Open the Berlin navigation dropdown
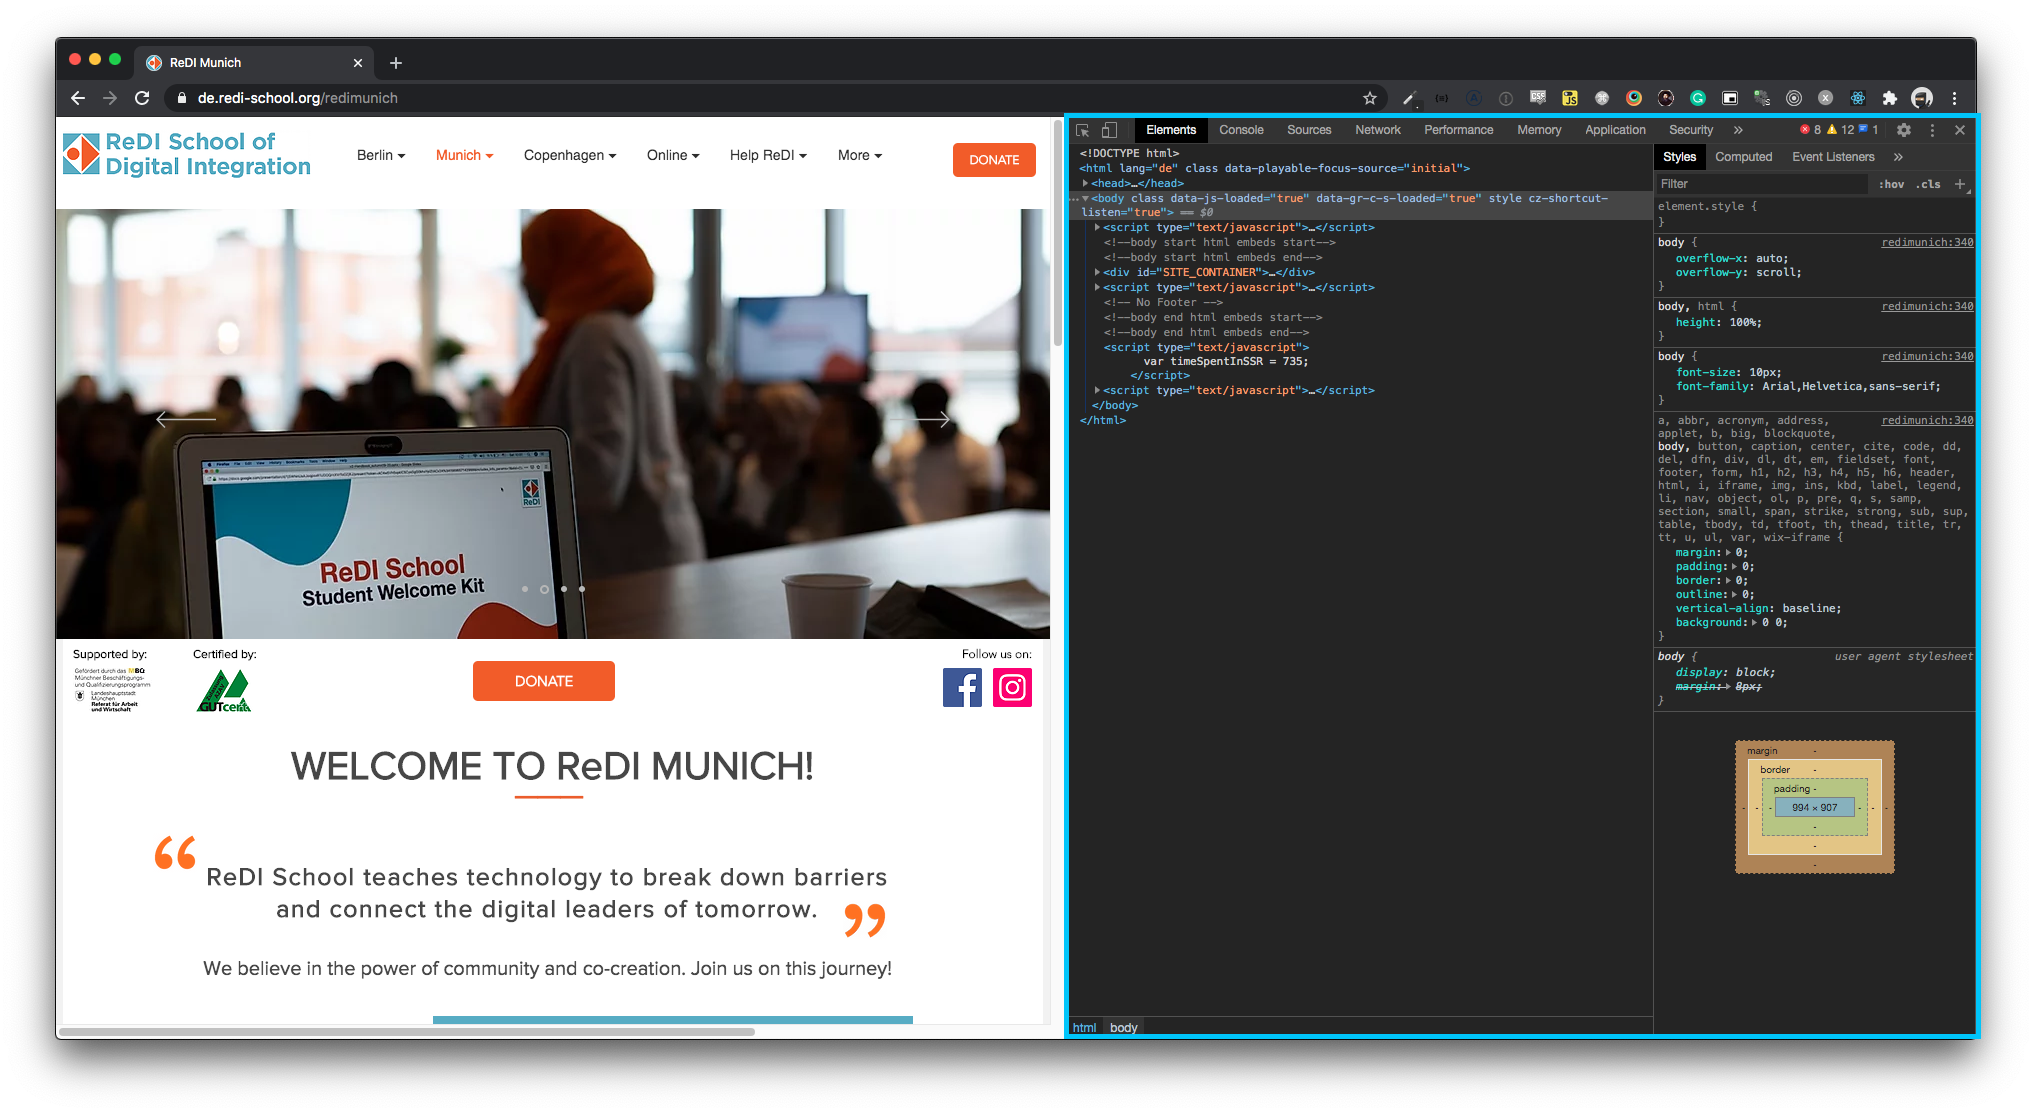 [x=381, y=155]
